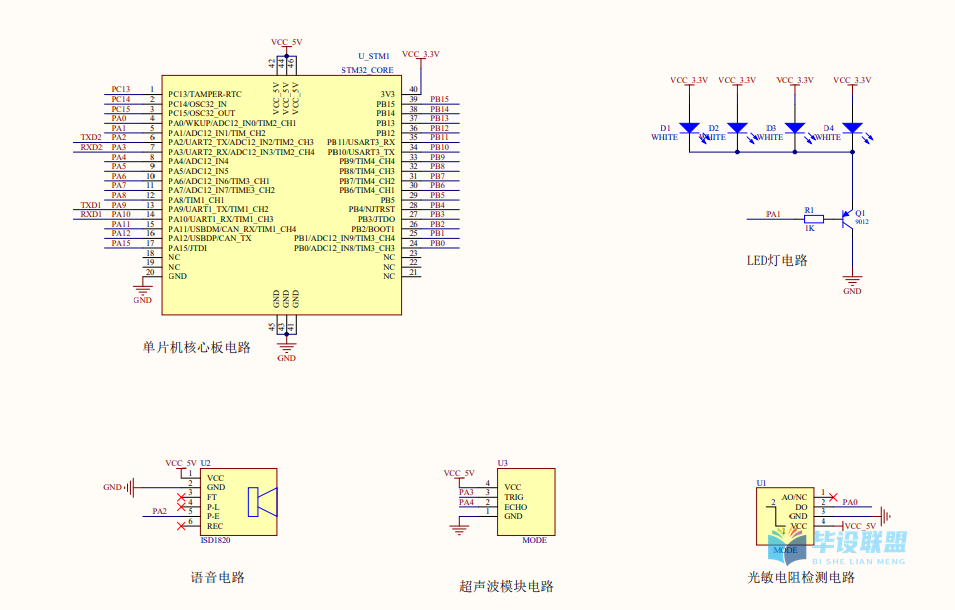Select the VCC_5V power port on ultrasonic U3

(459, 475)
